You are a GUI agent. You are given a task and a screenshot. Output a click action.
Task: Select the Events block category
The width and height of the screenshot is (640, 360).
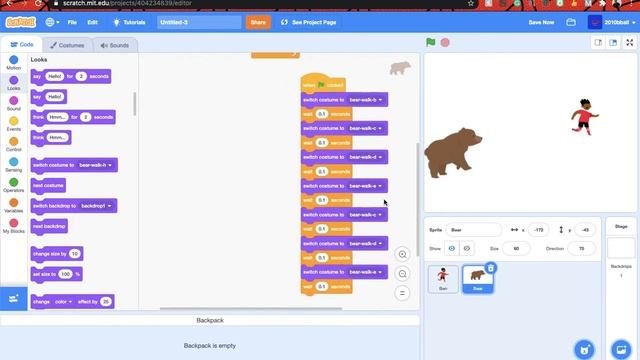tap(13, 124)
